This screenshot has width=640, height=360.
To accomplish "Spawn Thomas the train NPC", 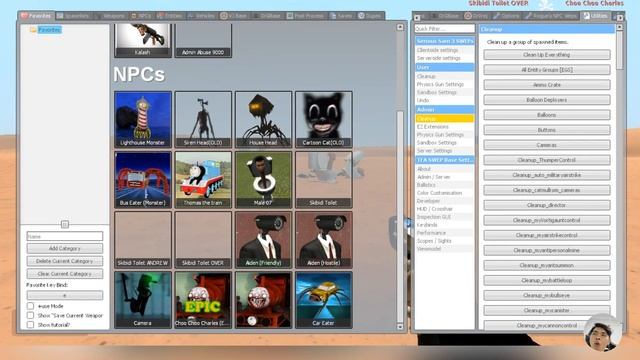I will click(x=203, y=180).
